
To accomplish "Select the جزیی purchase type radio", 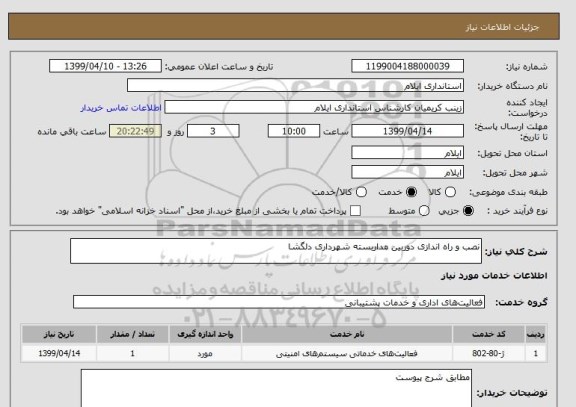I will (x=468, y=211).
